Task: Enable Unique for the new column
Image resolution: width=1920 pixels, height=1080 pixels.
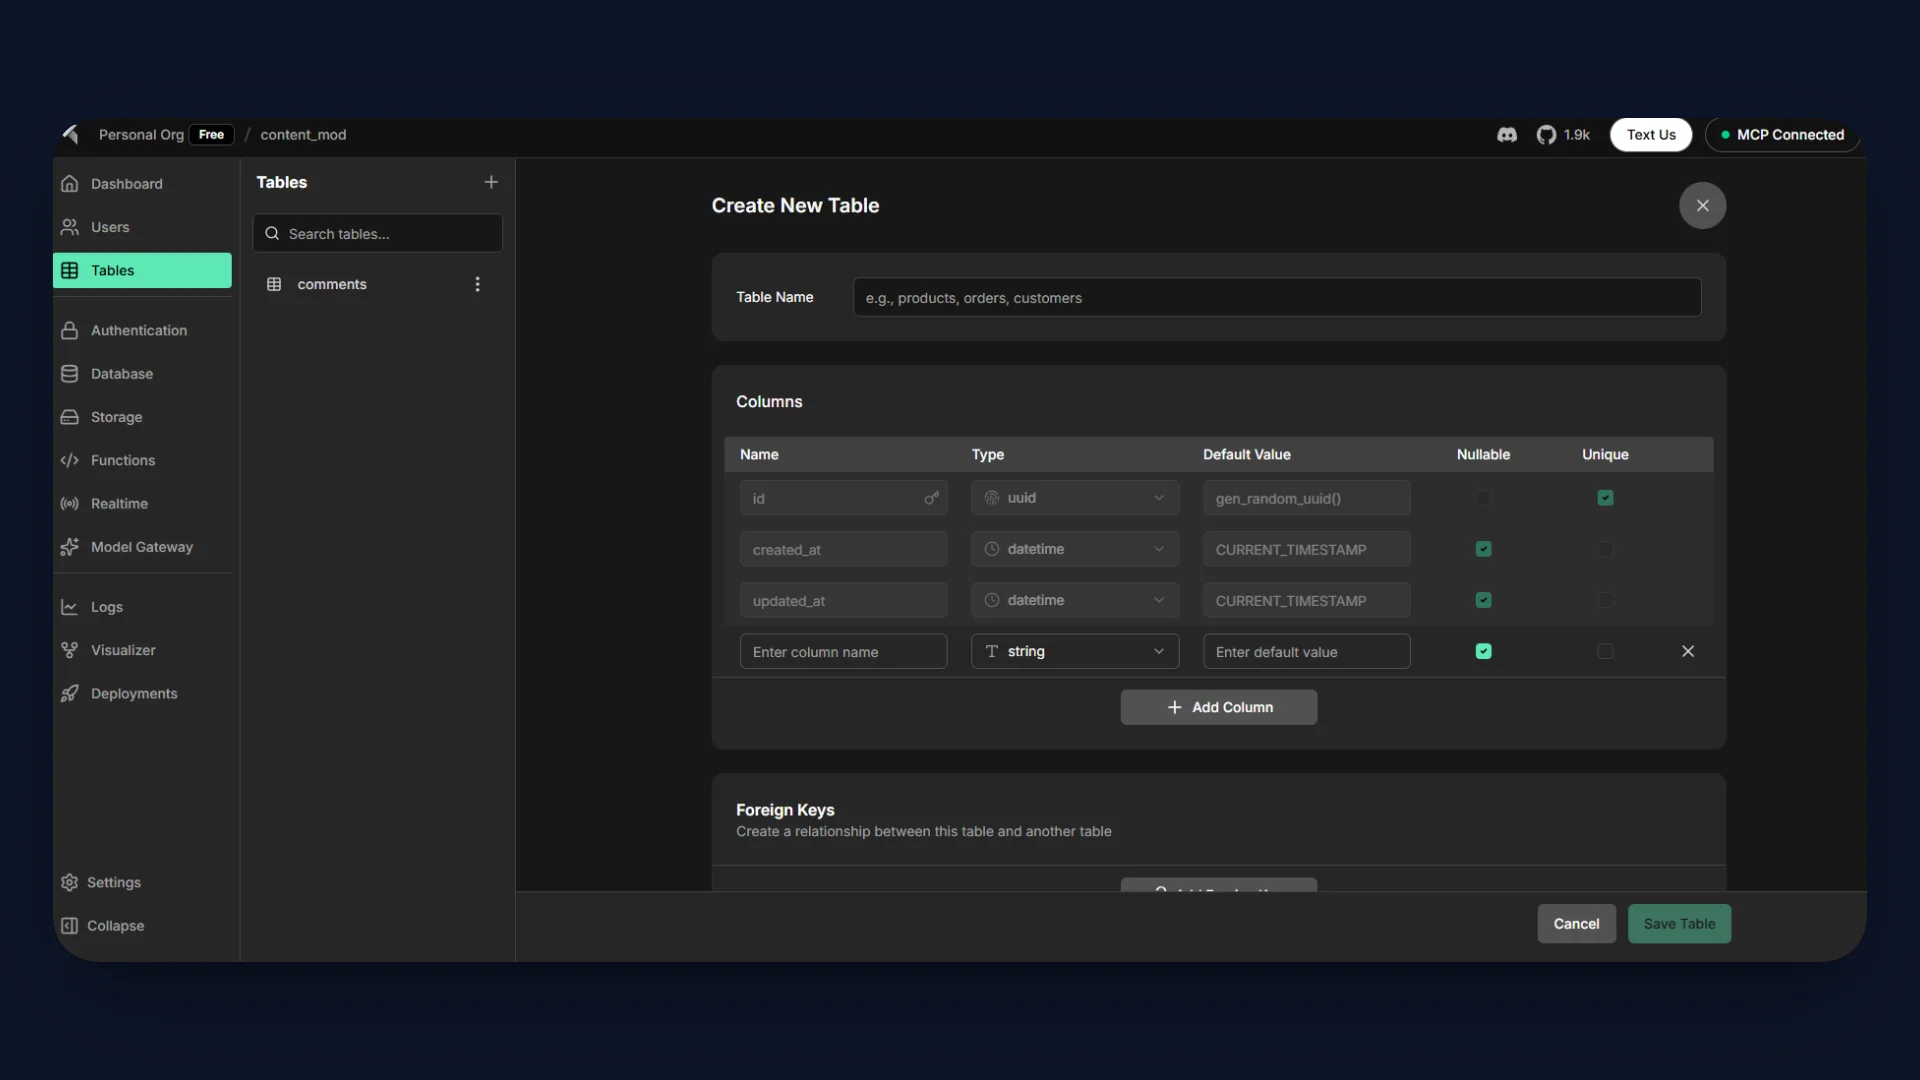Action: [1605, 652]
